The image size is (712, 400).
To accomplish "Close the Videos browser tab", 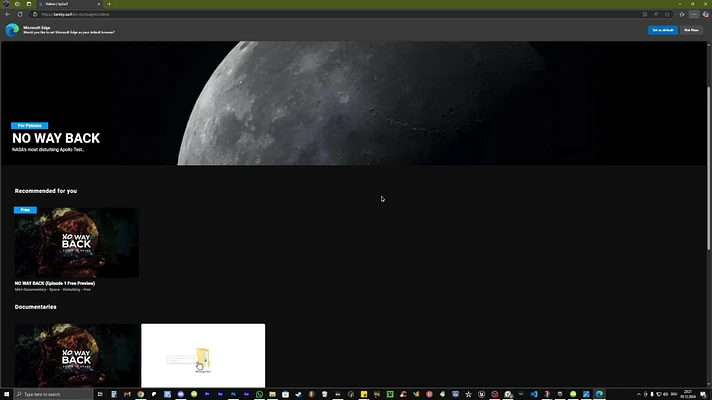I will coord(99,4).
